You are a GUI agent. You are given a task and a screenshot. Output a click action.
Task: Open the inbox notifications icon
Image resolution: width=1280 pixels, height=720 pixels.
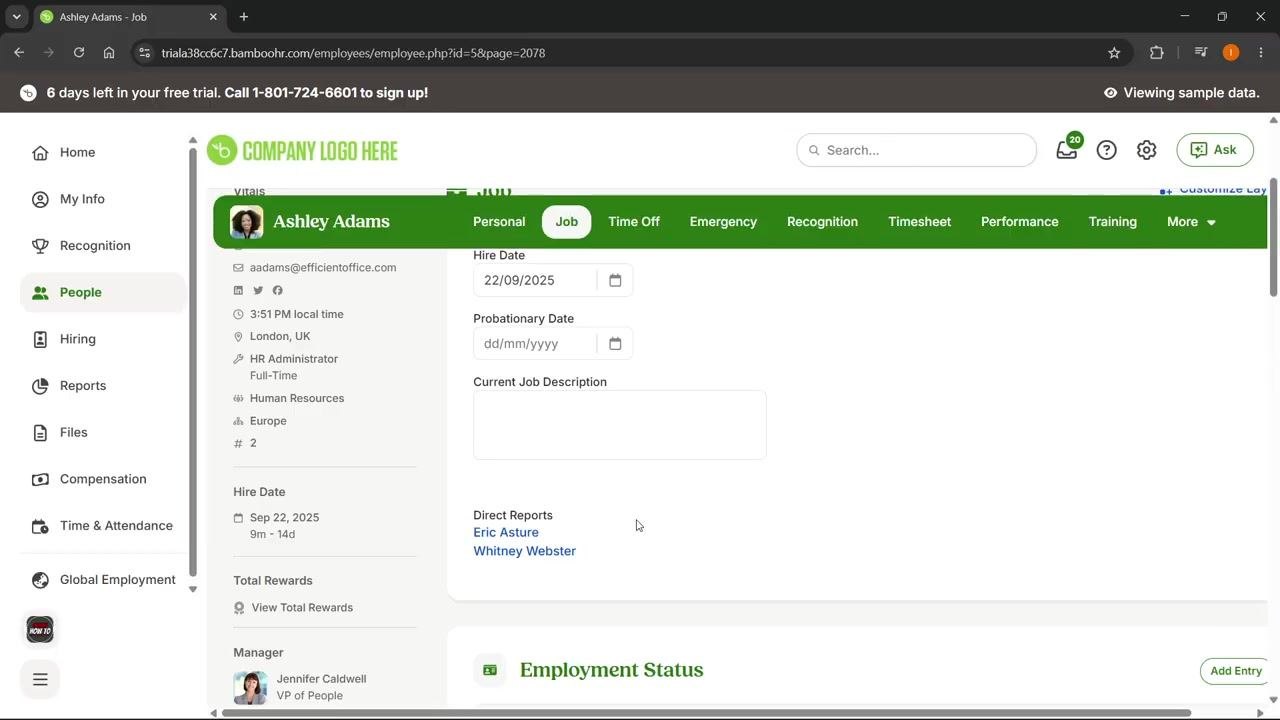pos(1067,150)
